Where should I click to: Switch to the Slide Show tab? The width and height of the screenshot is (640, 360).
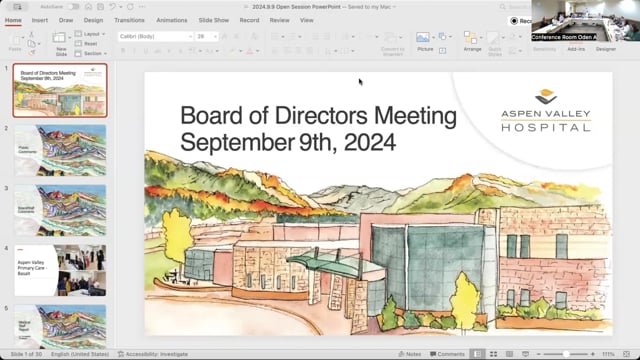point(213,20)
